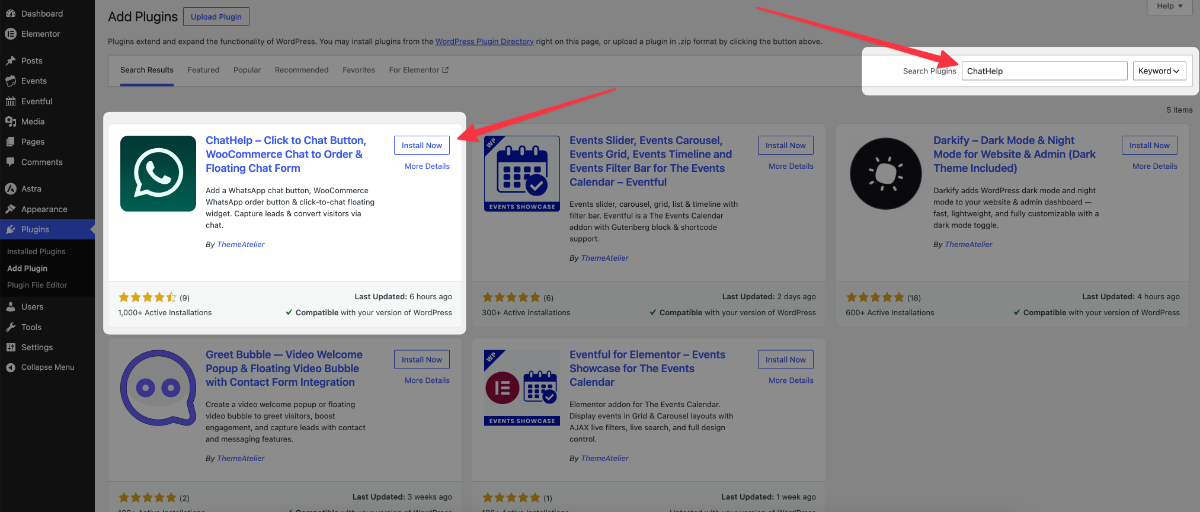Click the Collapse Menu arrow icon
The width and height of the screenshot is (1200, 512).
pos(10,367)
